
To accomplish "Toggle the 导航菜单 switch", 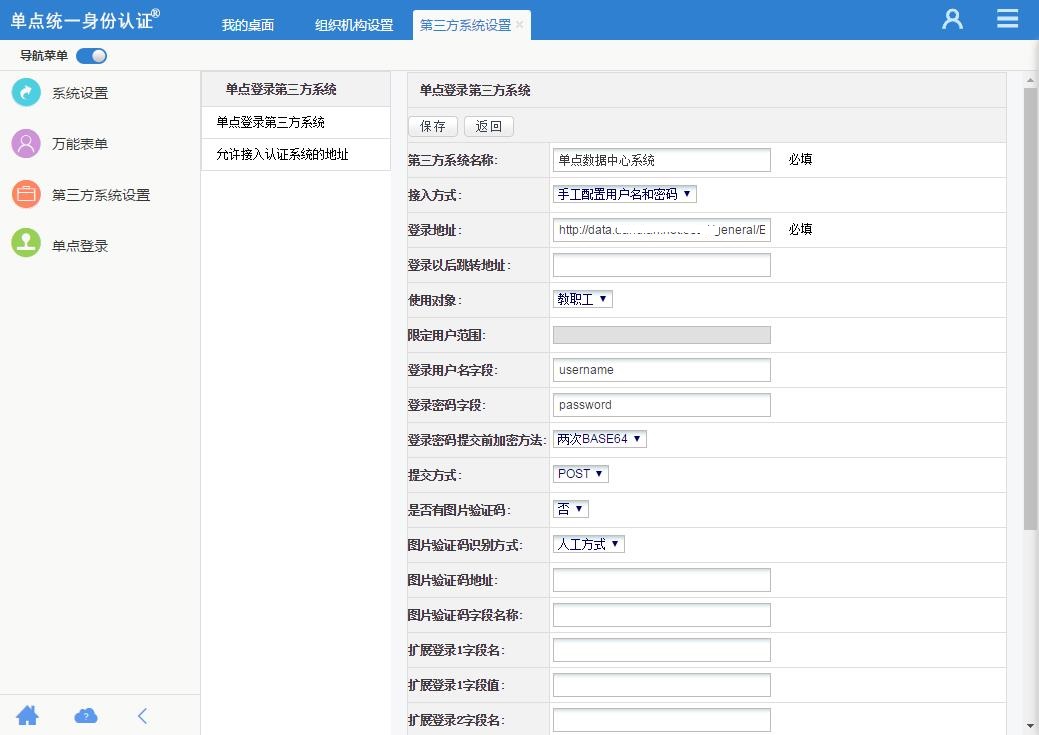I will click(91, 56).
